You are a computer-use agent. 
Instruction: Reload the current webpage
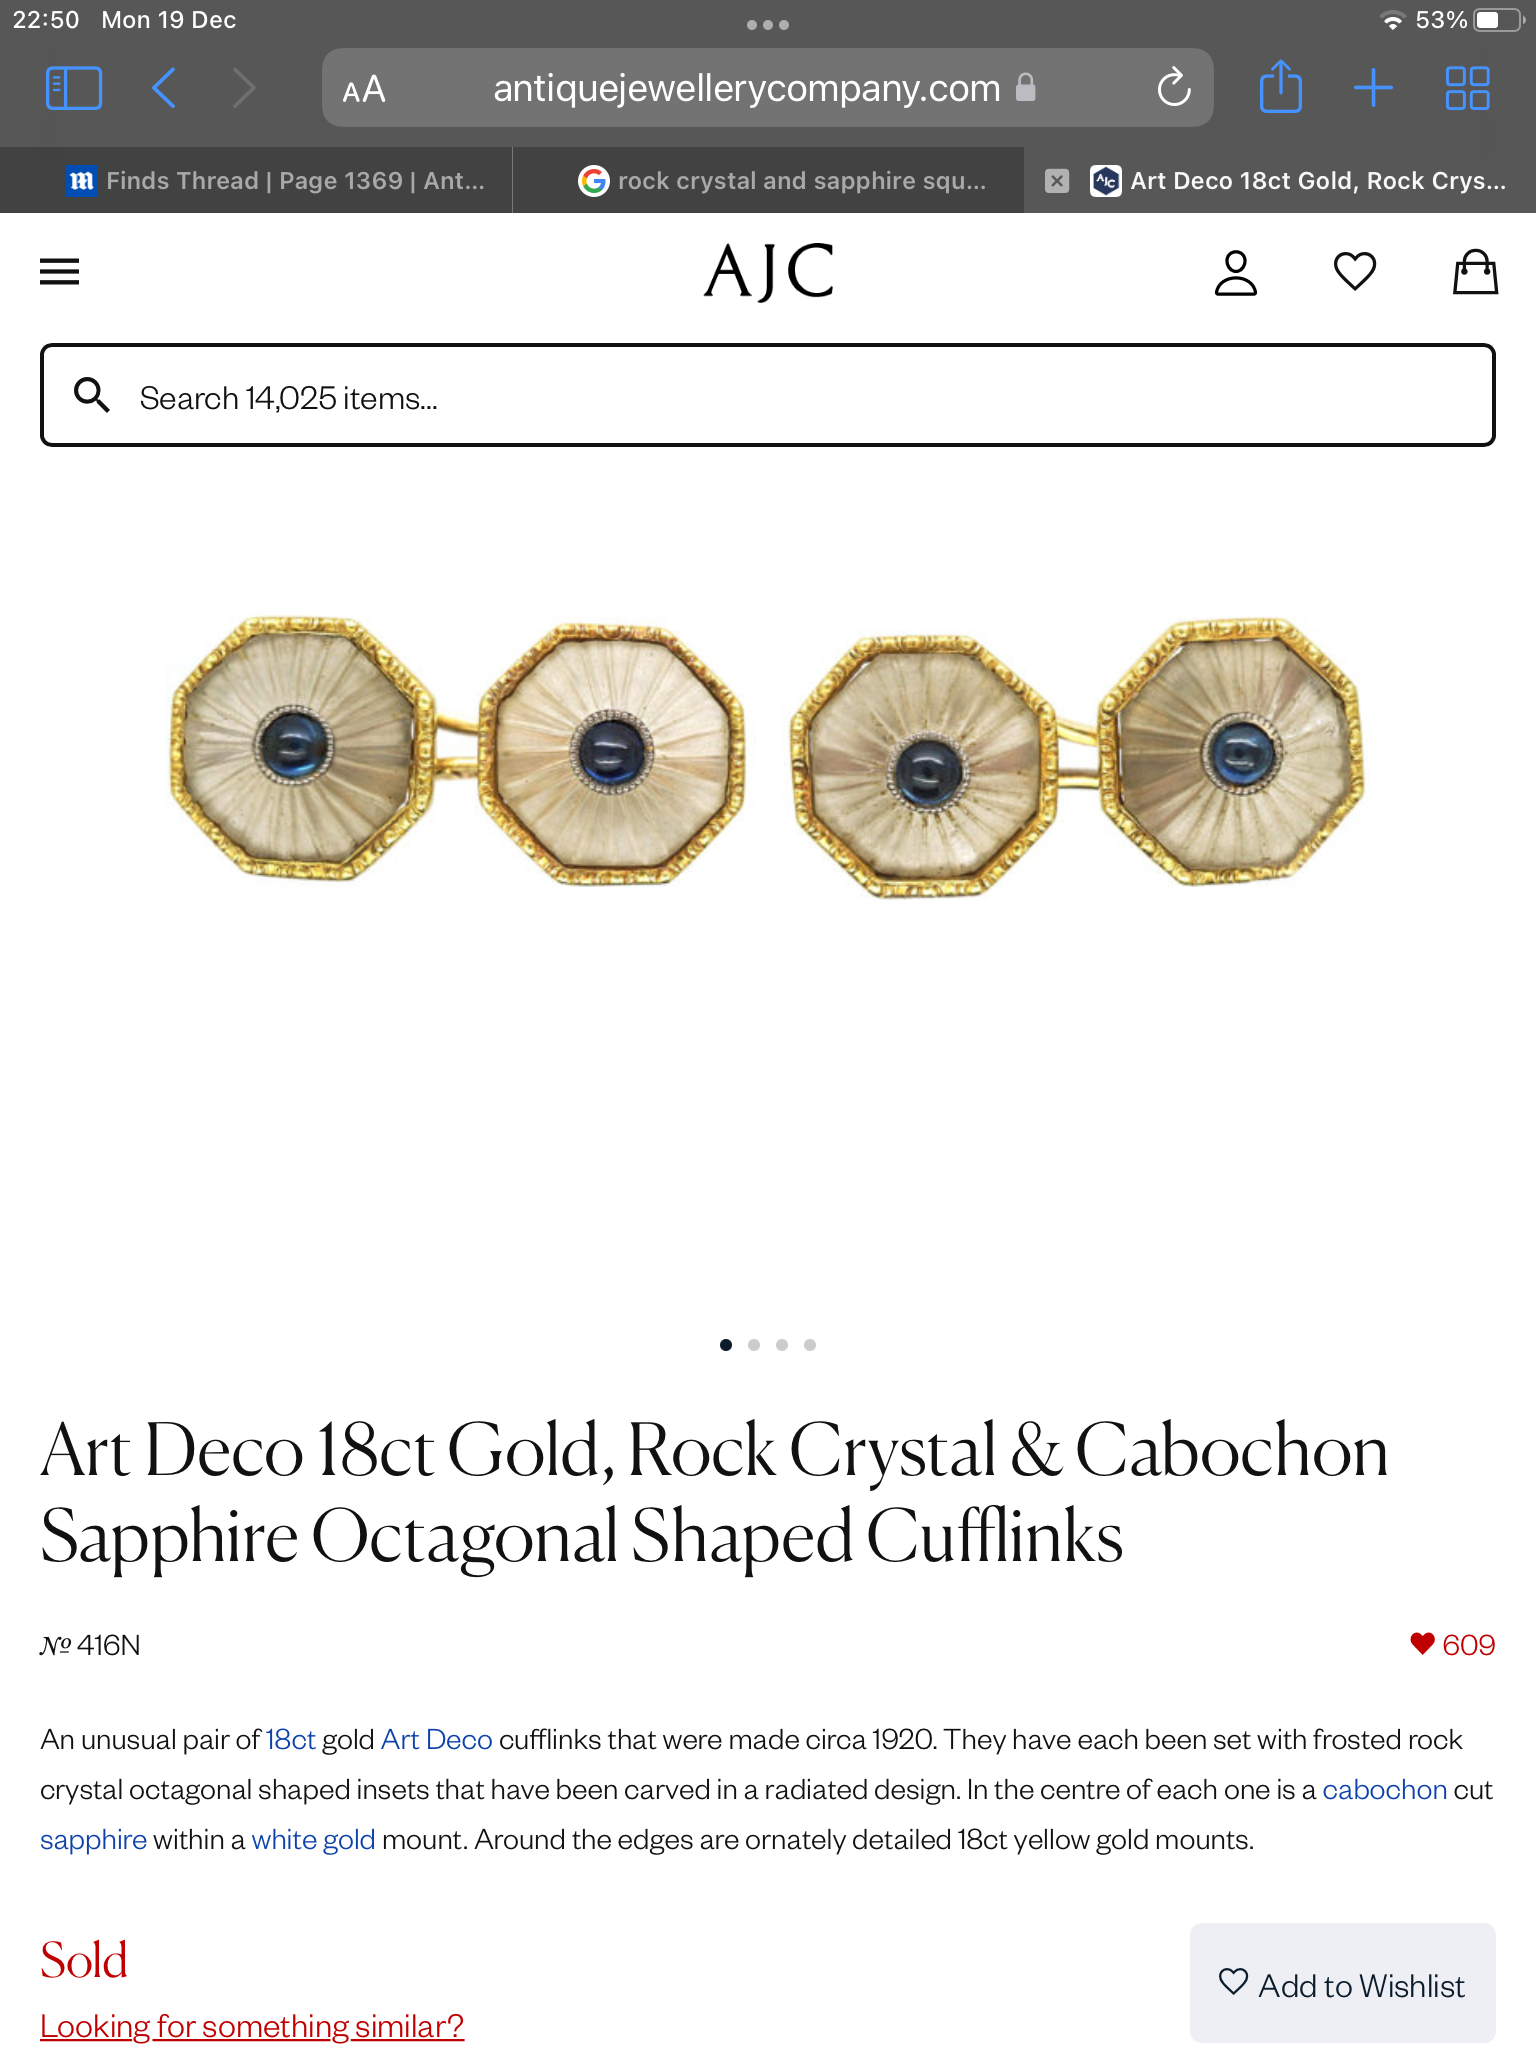(x=1173, y=88)
